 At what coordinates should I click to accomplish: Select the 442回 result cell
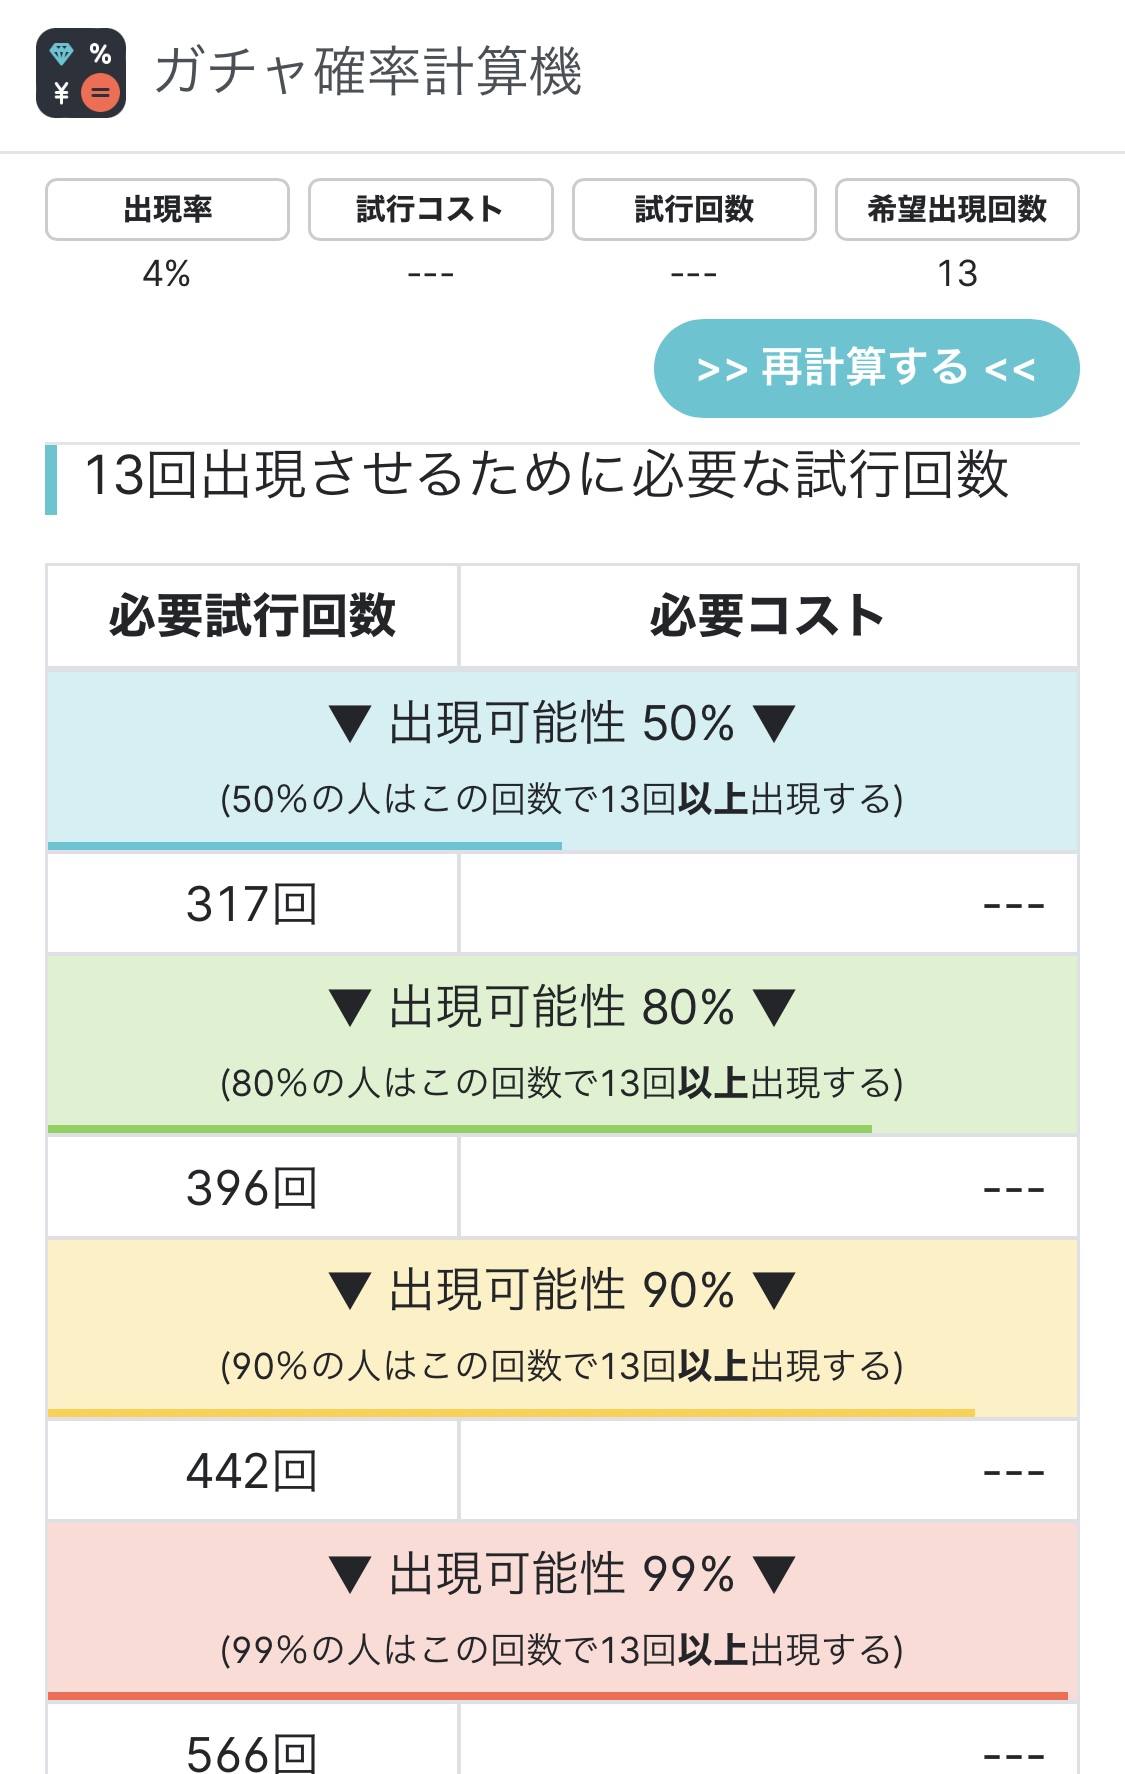[252, 1471]
